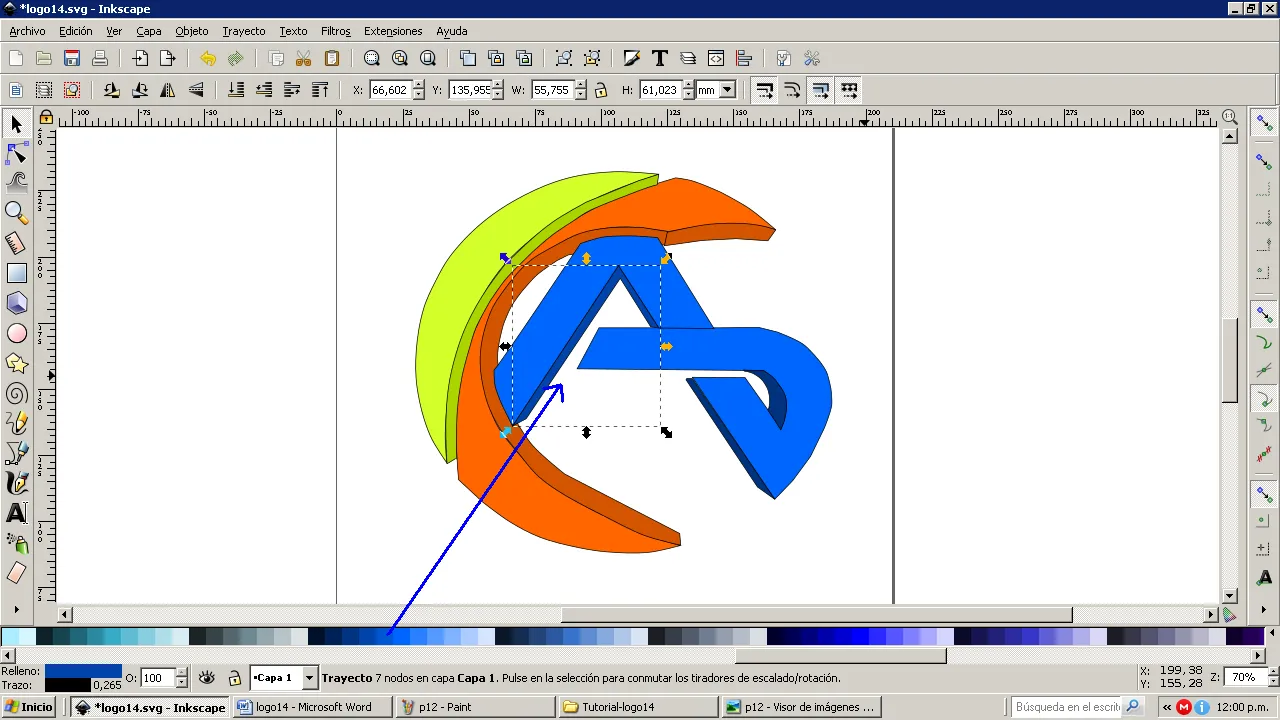
Task: Toggle scale rounded corners option
Action: click(x=792, y=90)
